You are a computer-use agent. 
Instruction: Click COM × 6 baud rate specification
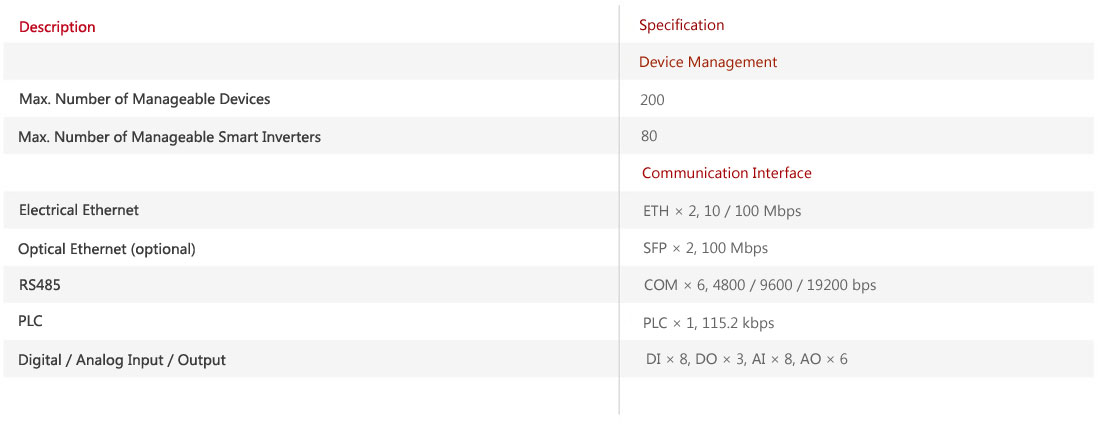coord(760,285)
